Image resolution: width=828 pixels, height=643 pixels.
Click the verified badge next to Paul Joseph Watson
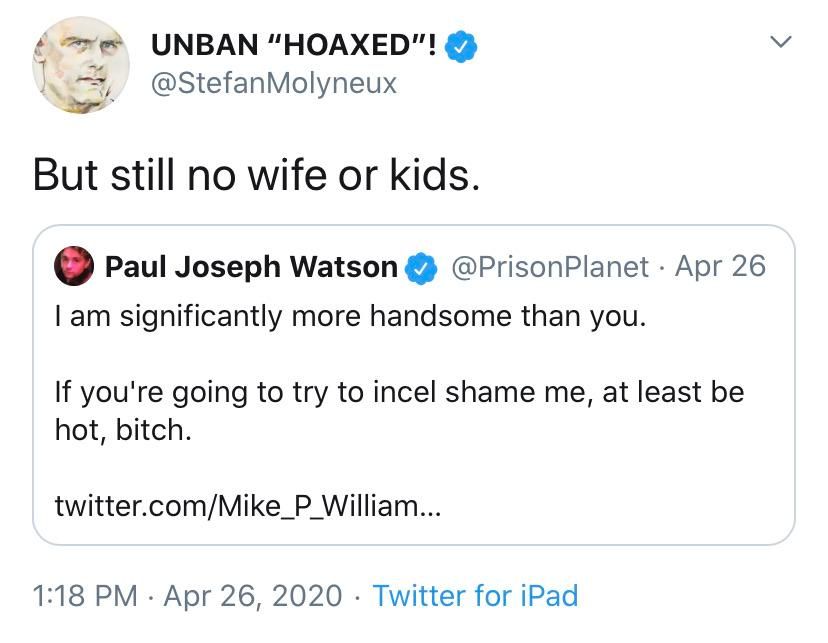(x=421, y=267)
